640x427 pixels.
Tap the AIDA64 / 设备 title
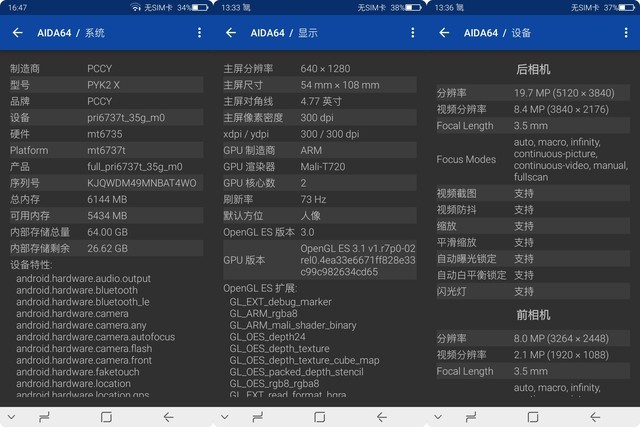pyautogui.click(x=497, y=33)
